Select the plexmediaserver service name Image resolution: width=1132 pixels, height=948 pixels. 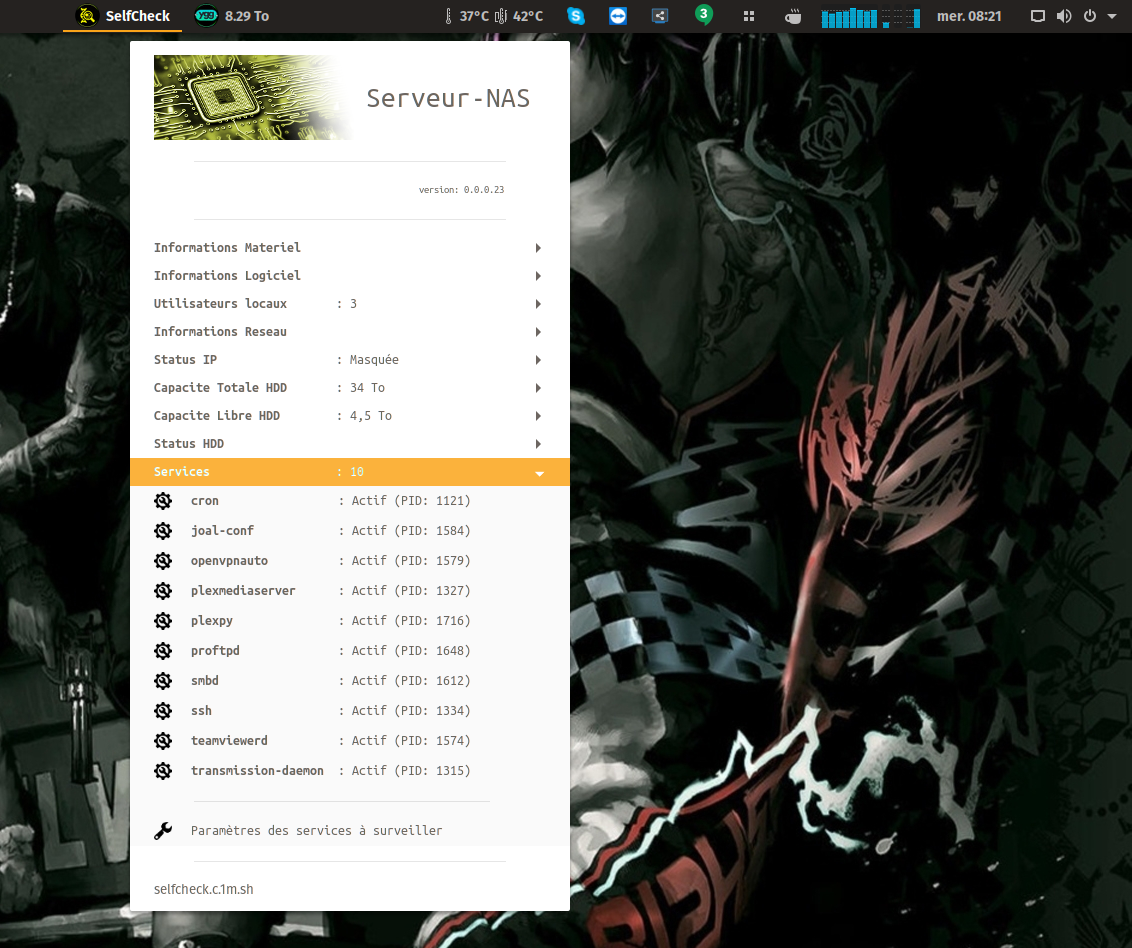[243, 591]
